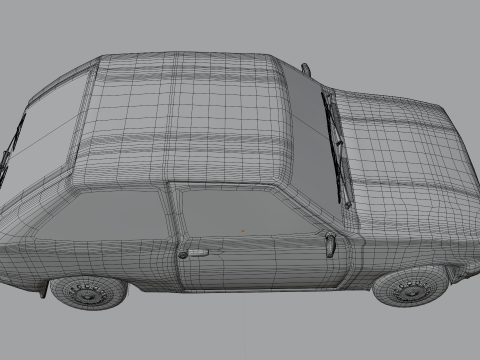Select the rear window wiper

click(x=11, y=150)
